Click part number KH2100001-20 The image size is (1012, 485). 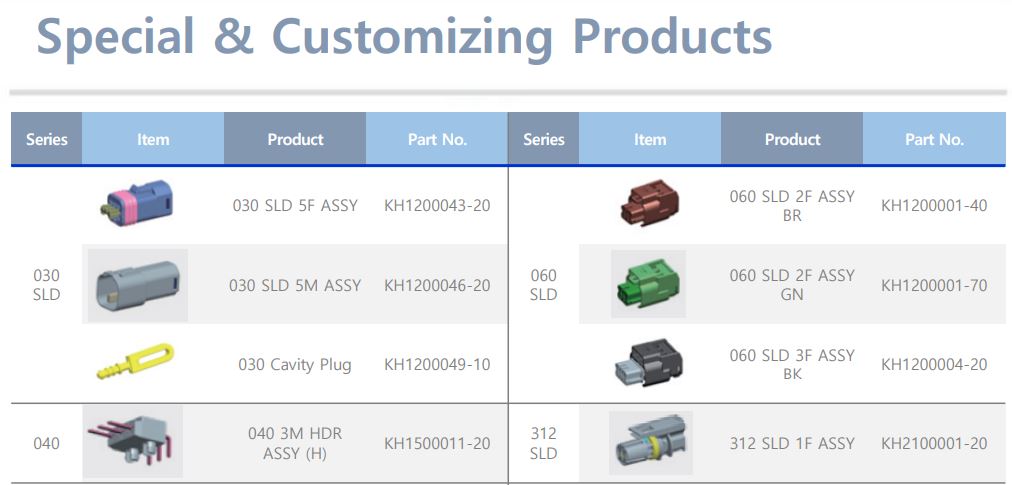click(x=934, y=443)
